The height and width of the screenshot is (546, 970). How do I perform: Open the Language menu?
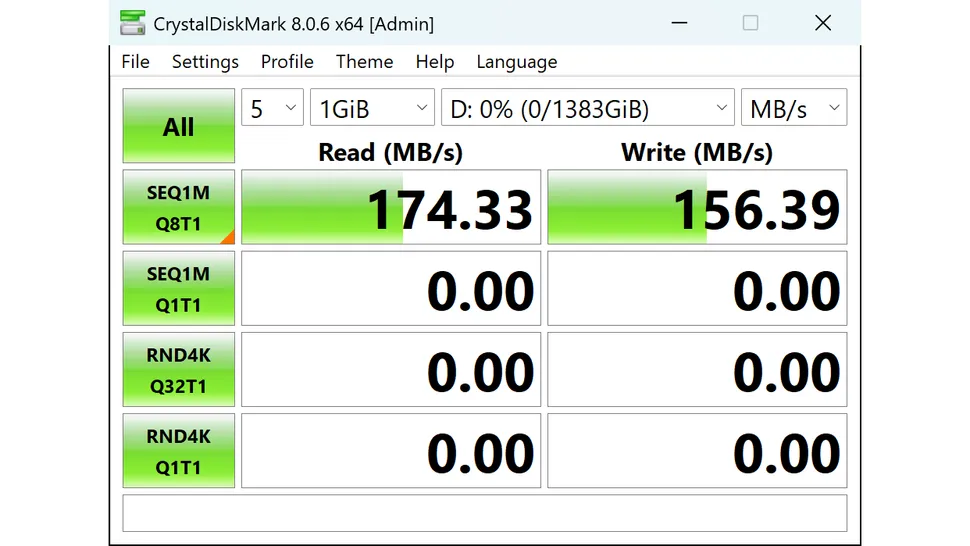(516, 62)
